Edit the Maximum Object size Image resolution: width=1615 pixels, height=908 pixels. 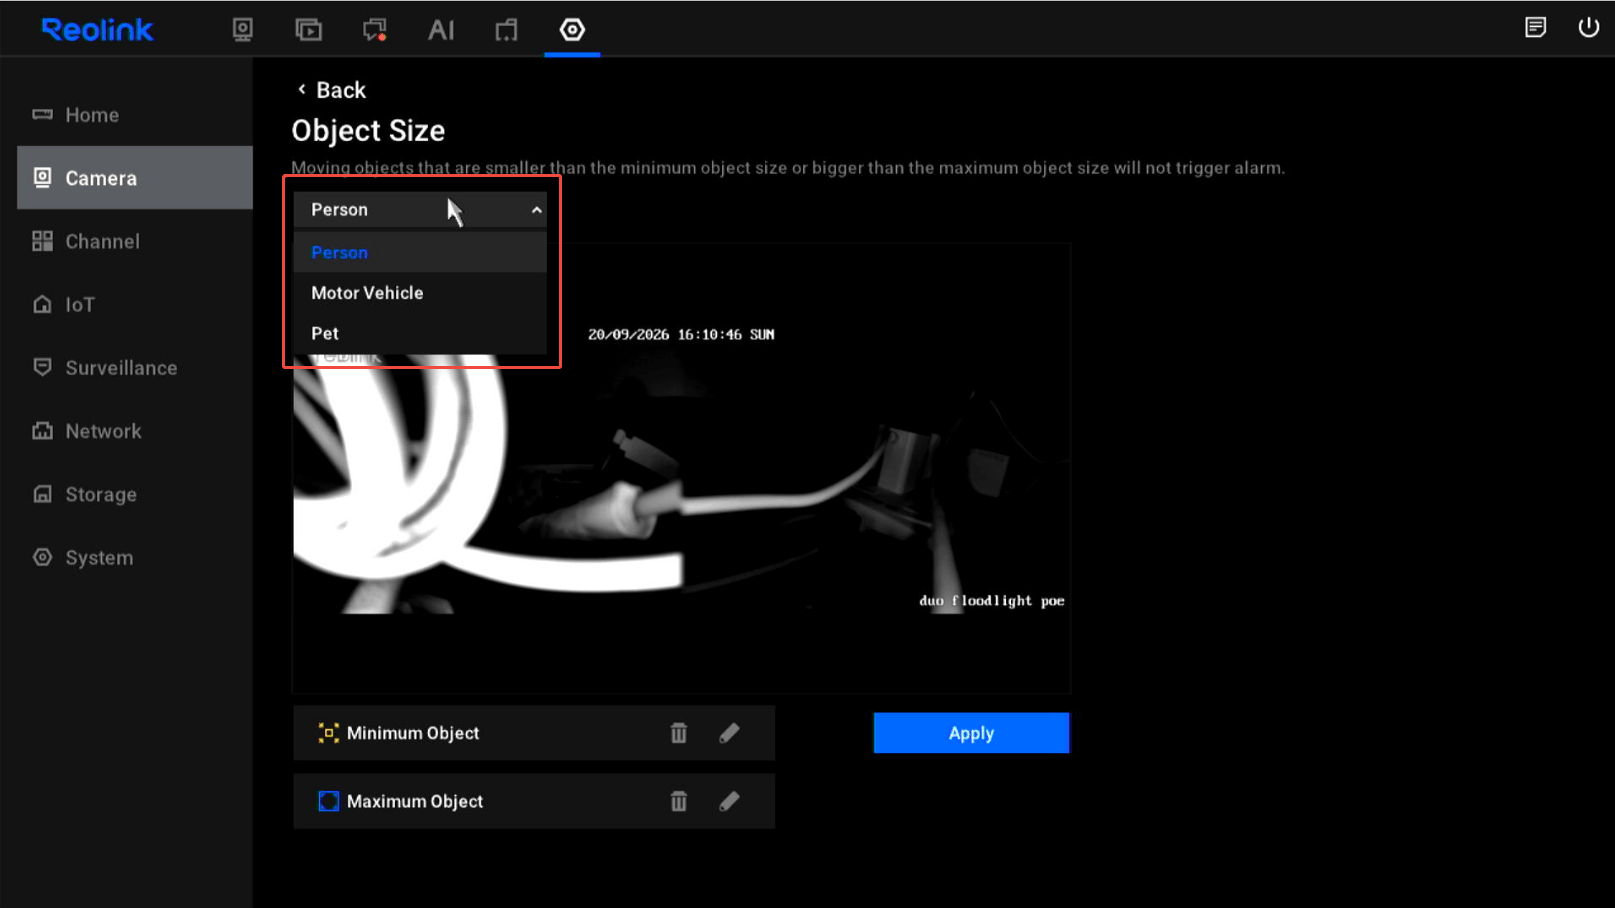729,801
